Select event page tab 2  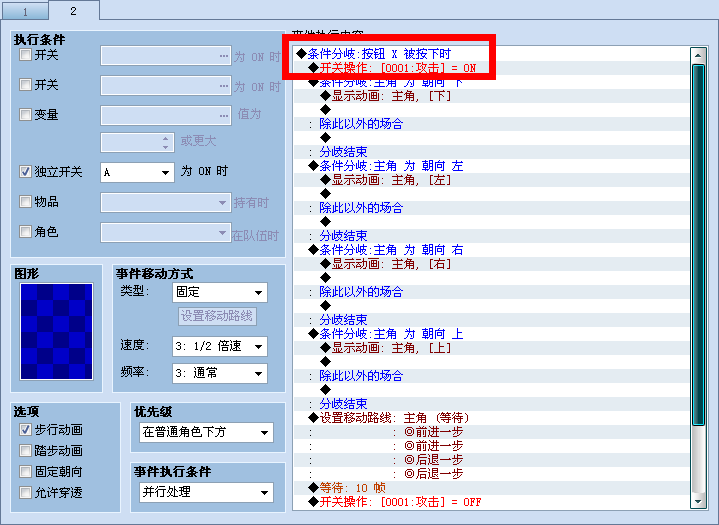[x=74, y=11]
